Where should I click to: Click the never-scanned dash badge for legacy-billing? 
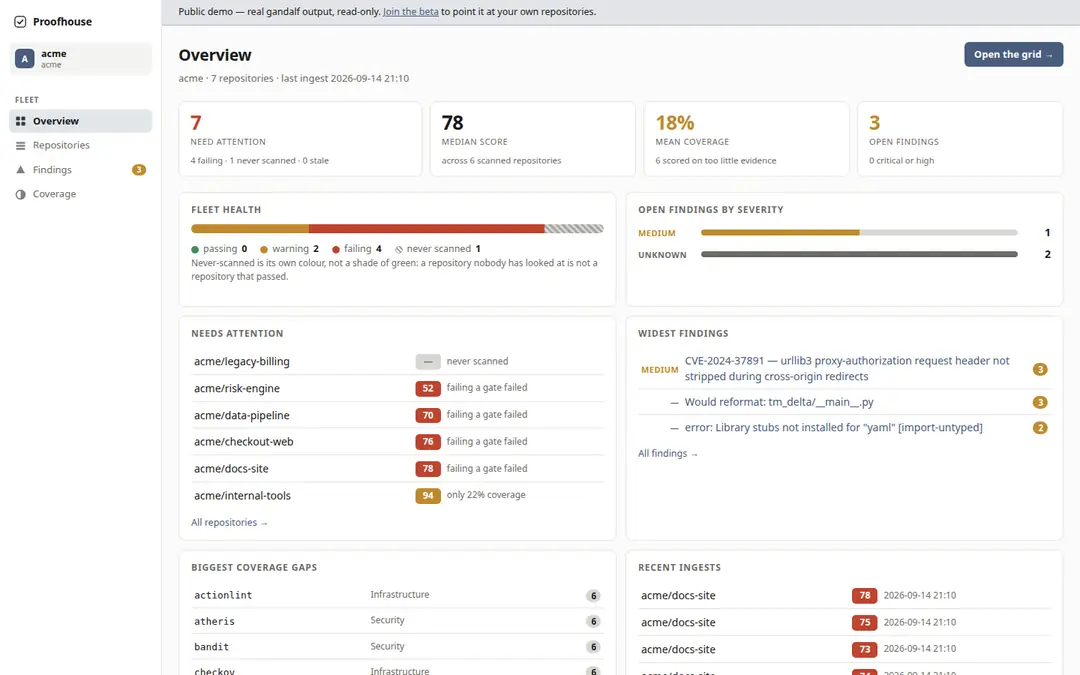(428, 361)
